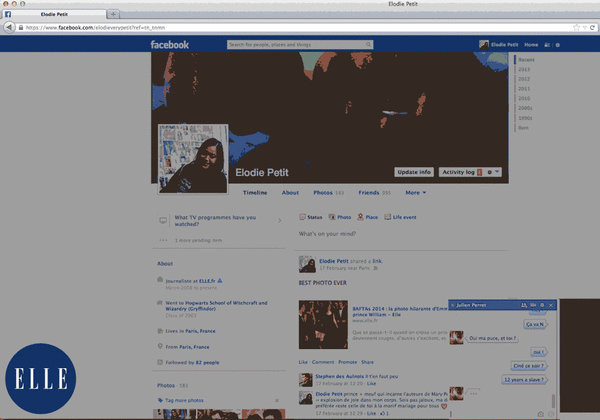The image size is (600, 420).
Task: Click the Facebook logo in header
Action: point(170,45)
